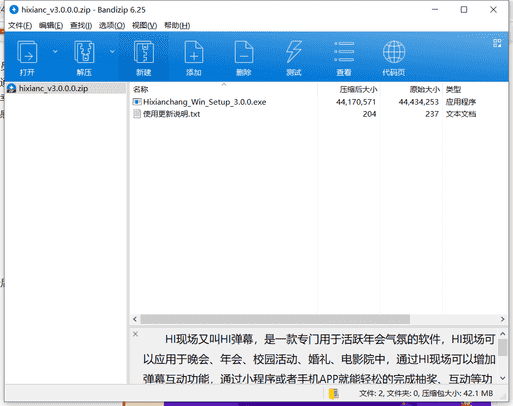Click the Bandizip logo in title bar

coord(14,10)
